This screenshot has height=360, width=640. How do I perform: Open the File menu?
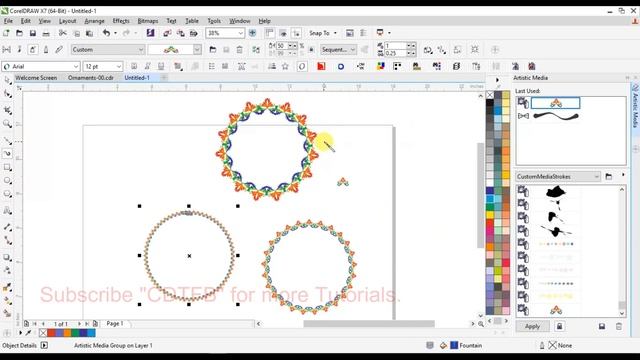point(8,21)
